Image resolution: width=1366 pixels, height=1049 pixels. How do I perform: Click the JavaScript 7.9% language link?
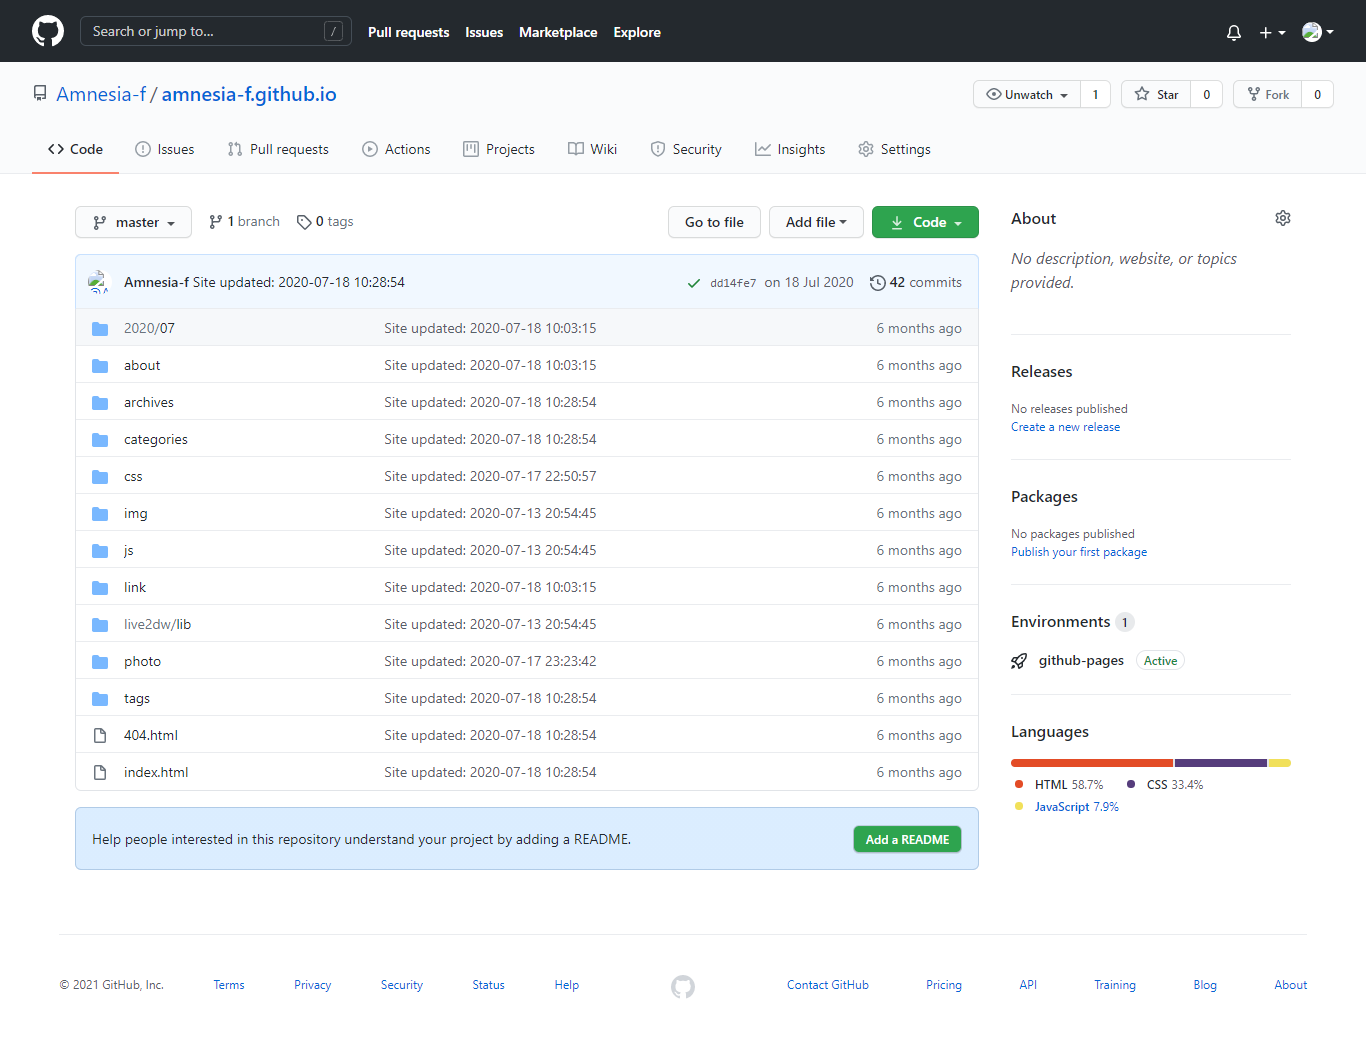1076,807
